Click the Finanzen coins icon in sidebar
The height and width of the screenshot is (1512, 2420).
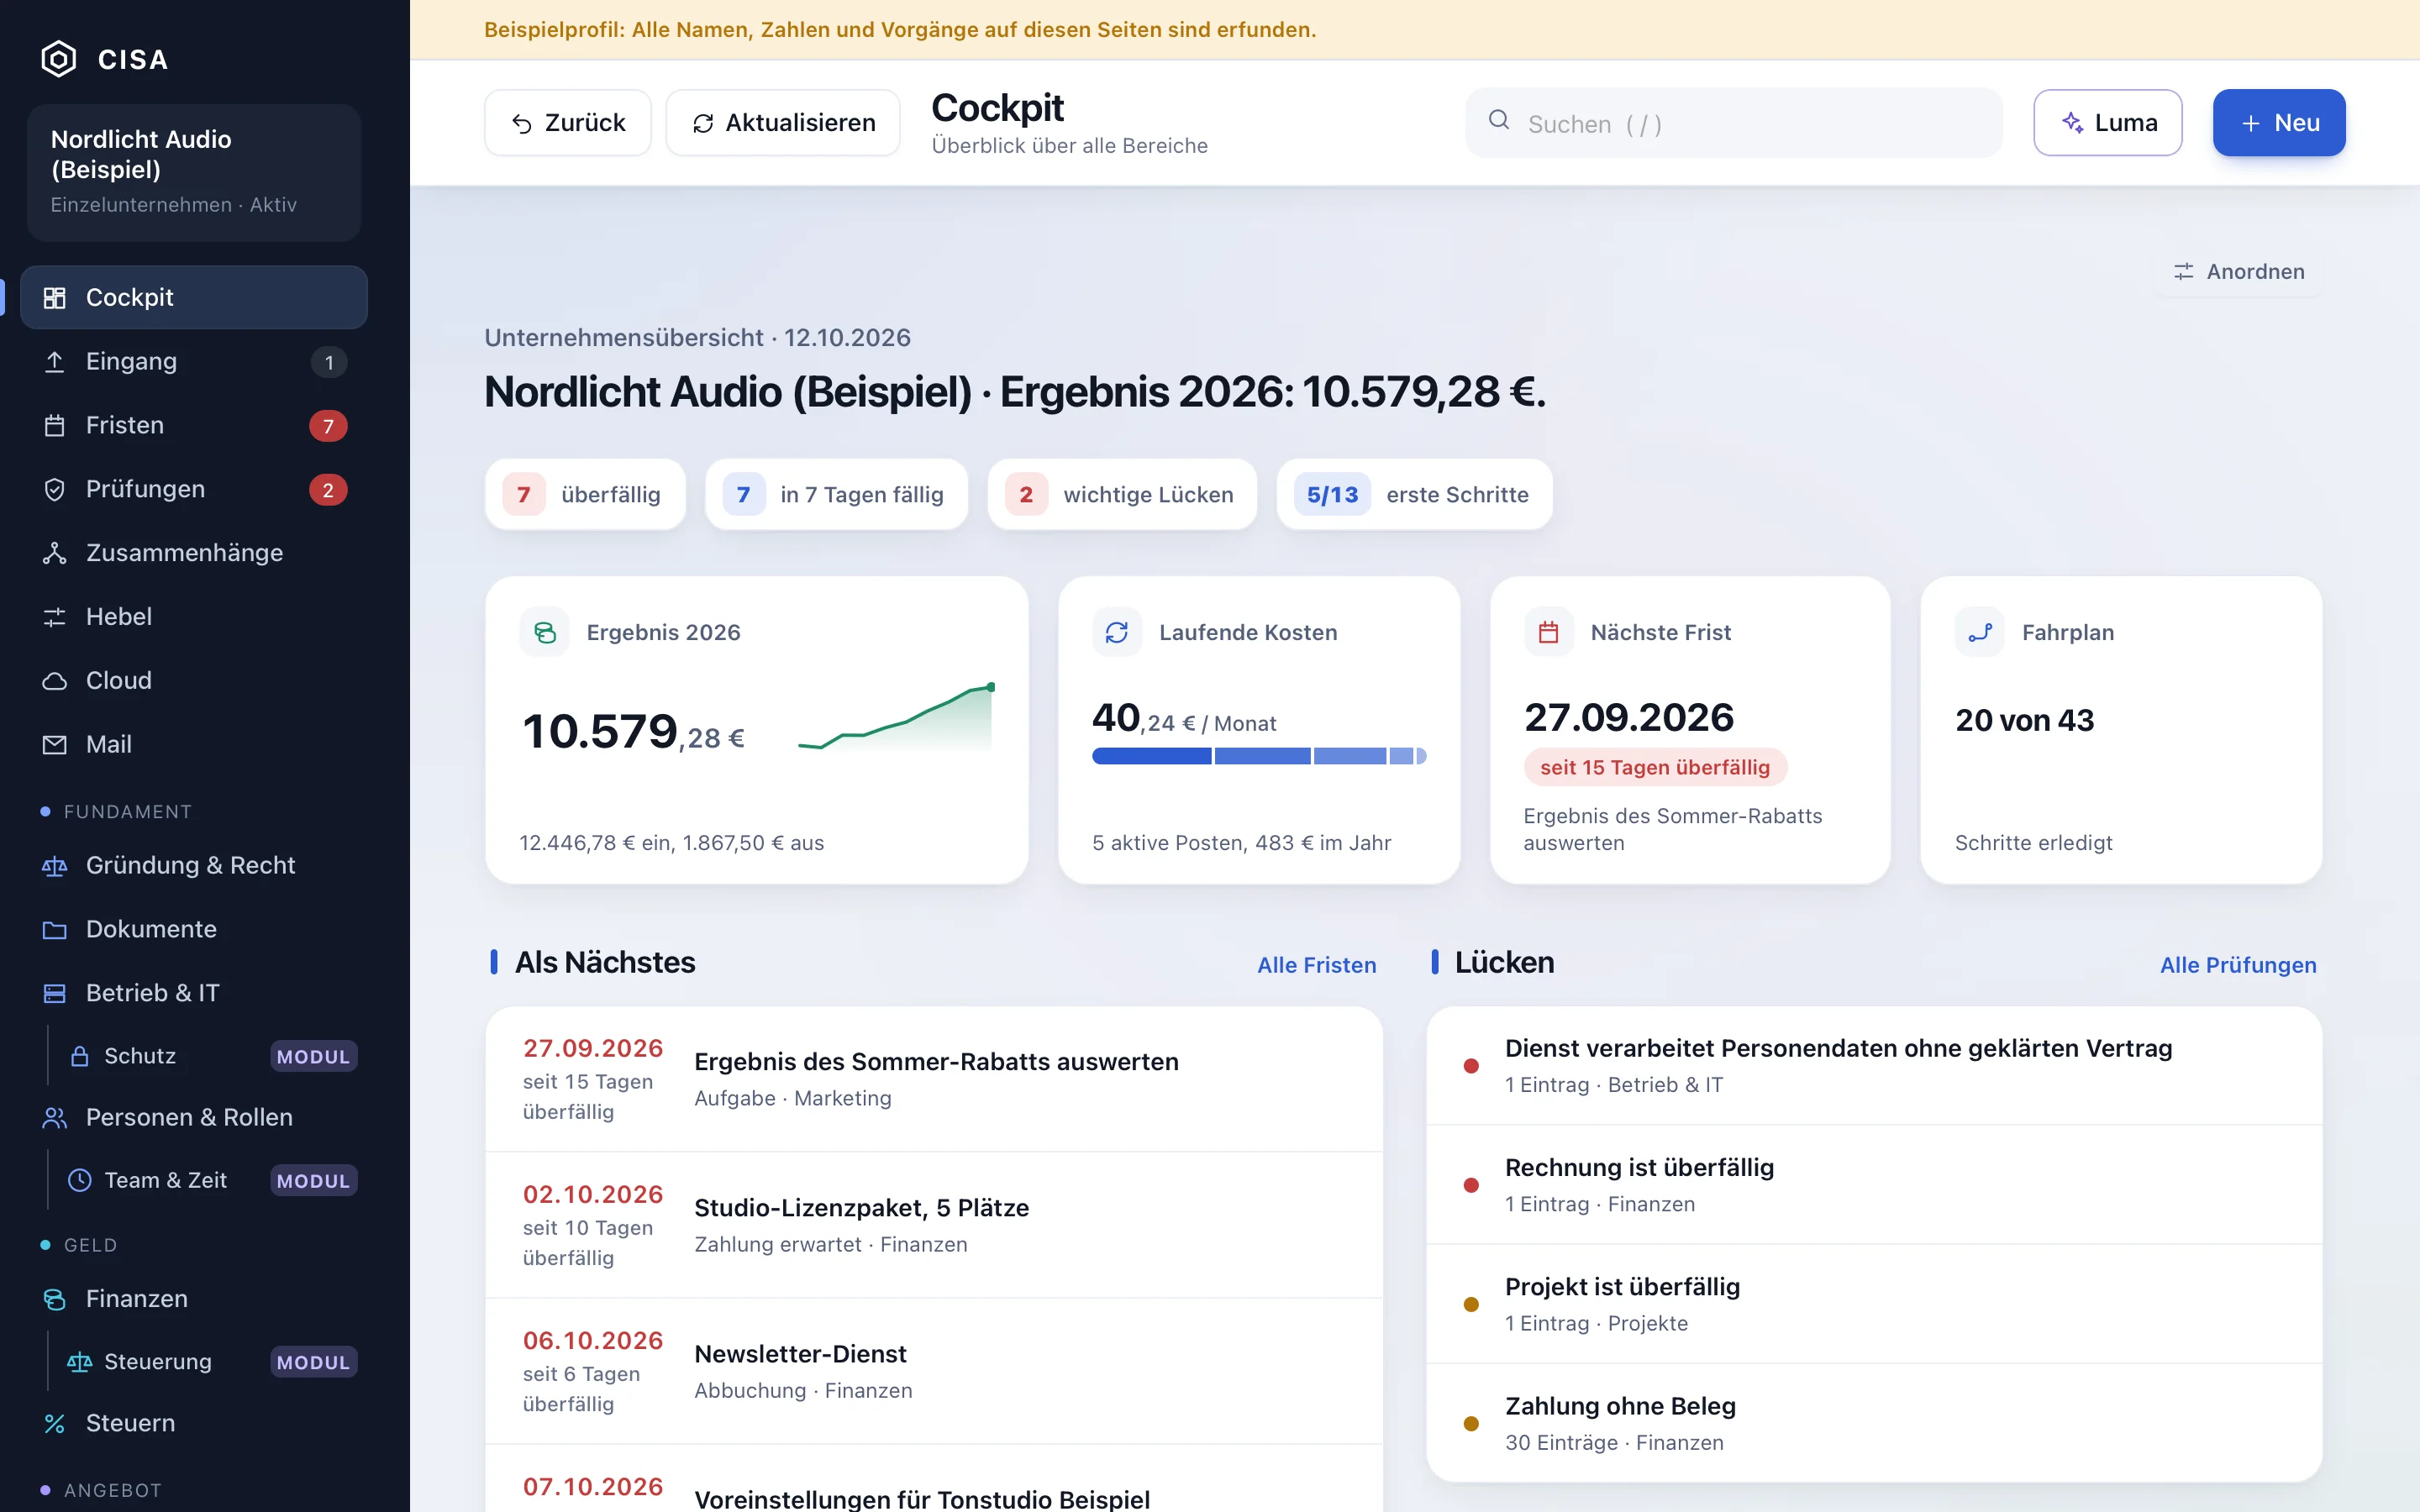(x=55, y=1299)
